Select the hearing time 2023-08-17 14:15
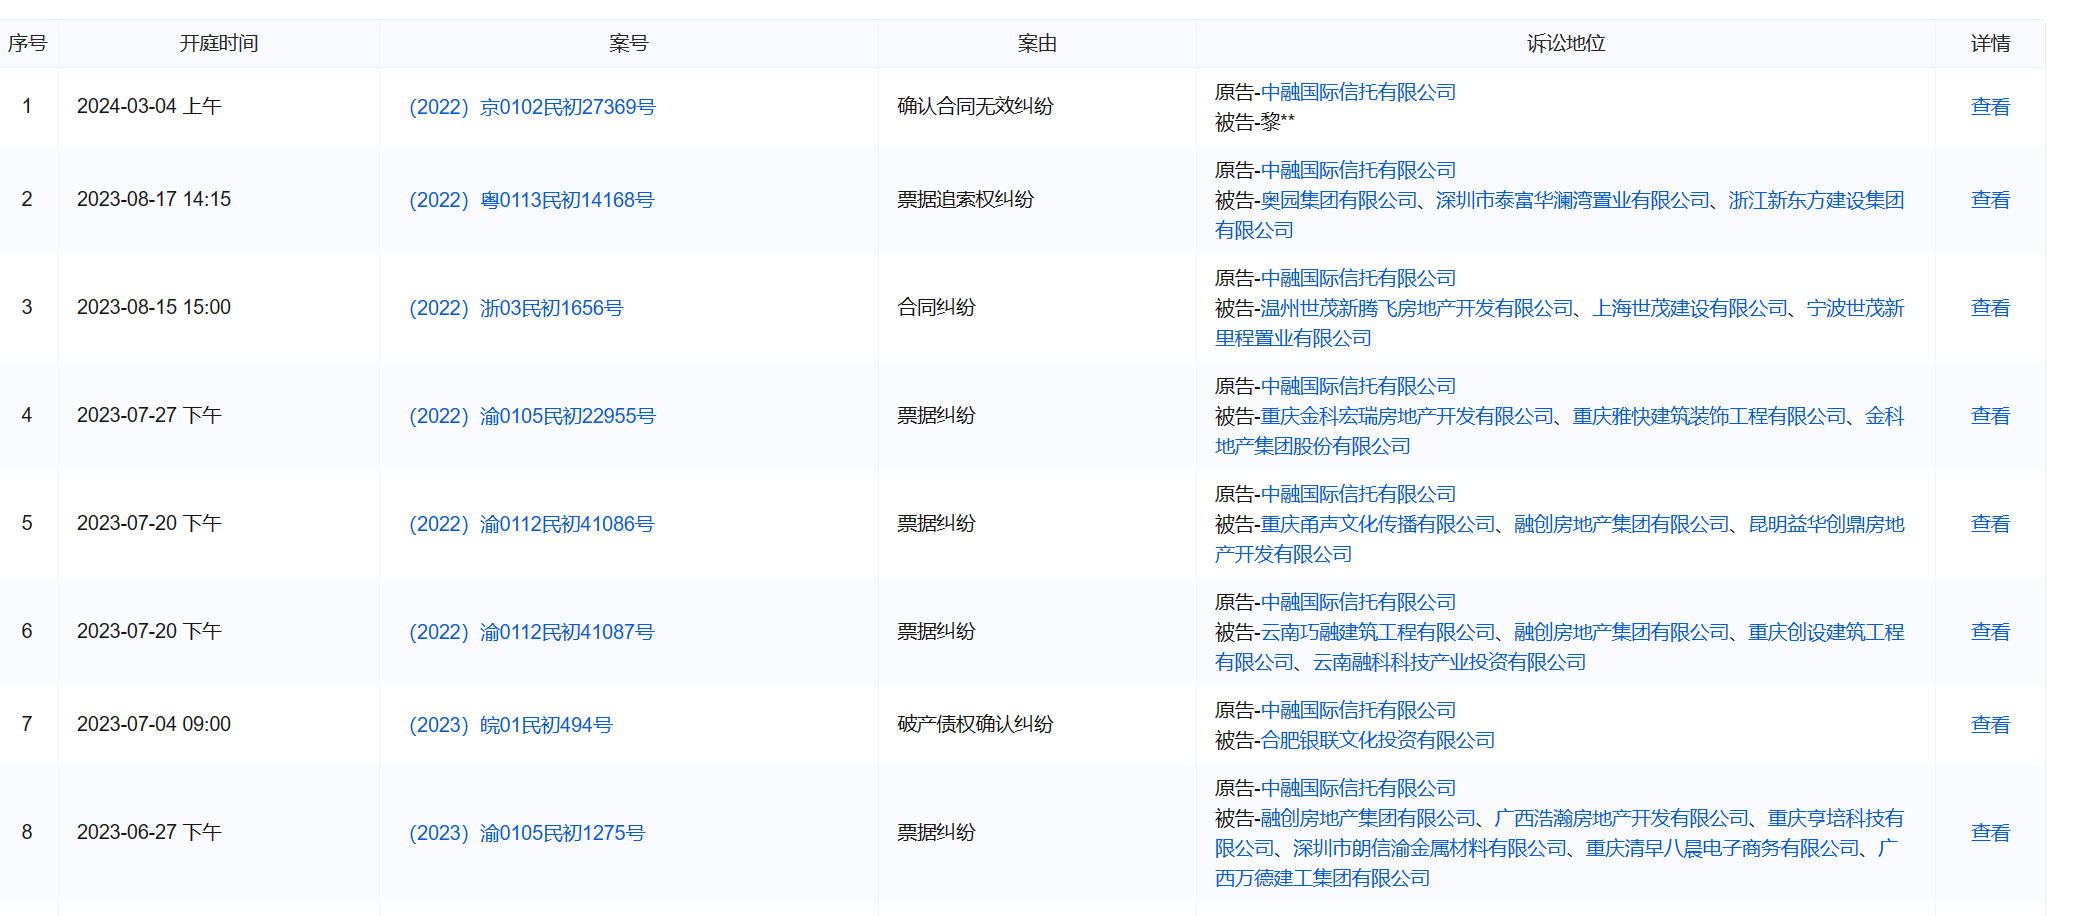The image size is (2074, 916). (154, 199)
